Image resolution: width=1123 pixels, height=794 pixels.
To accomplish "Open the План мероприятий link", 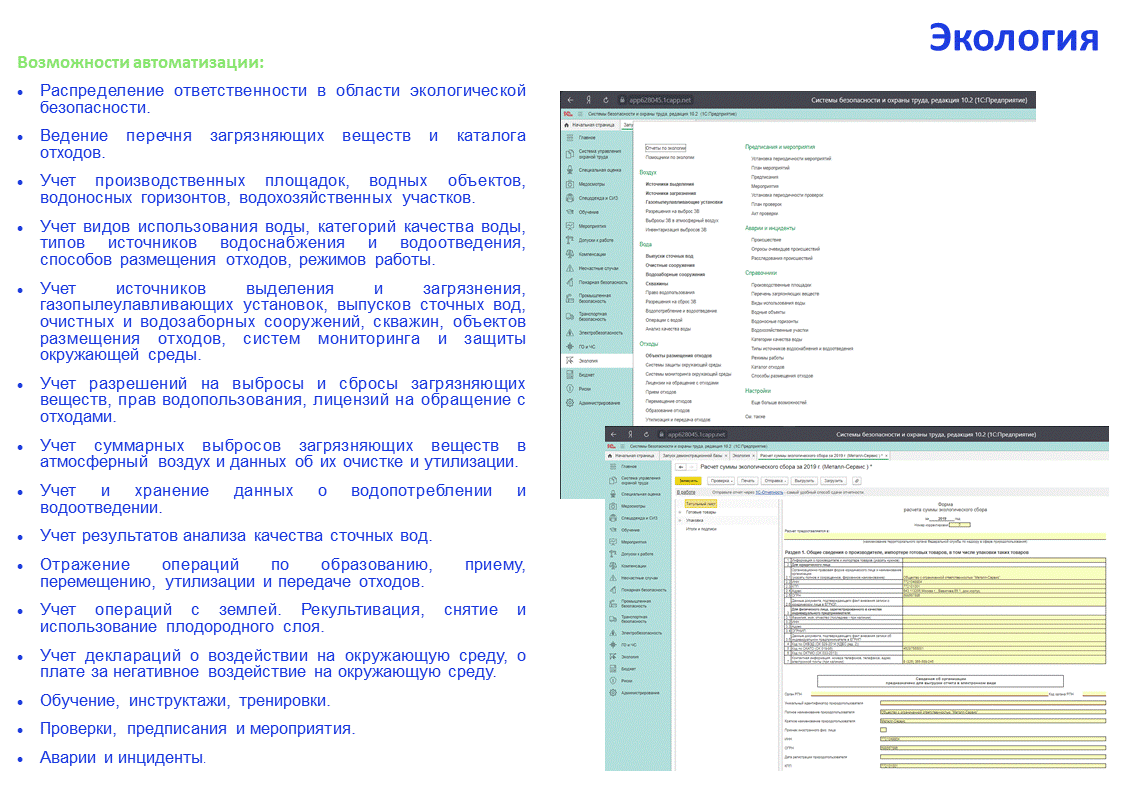I will click(770, 168).
